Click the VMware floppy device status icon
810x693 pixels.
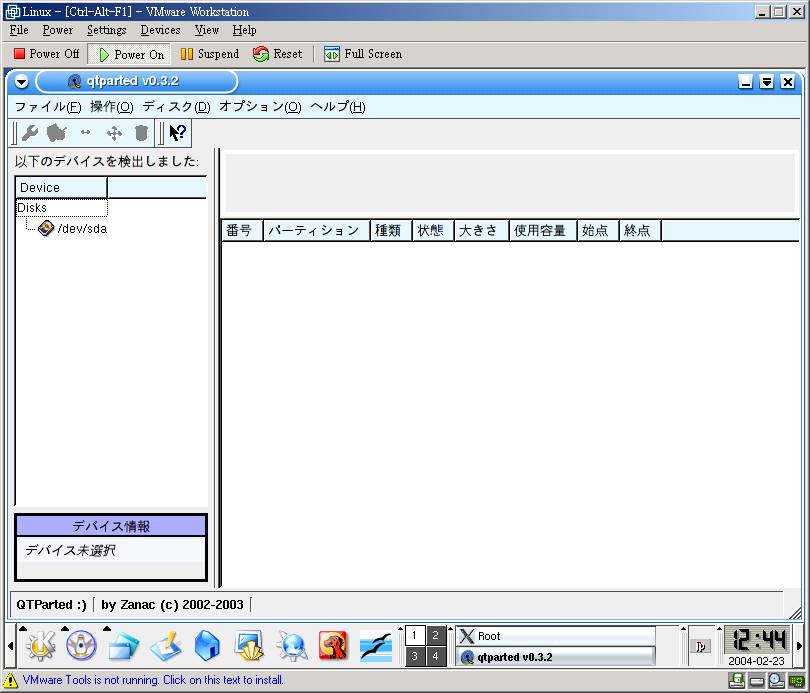(x=737, y=681)
